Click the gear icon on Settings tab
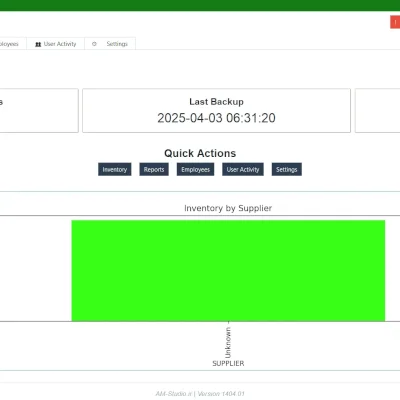 [x=94, y=44]
